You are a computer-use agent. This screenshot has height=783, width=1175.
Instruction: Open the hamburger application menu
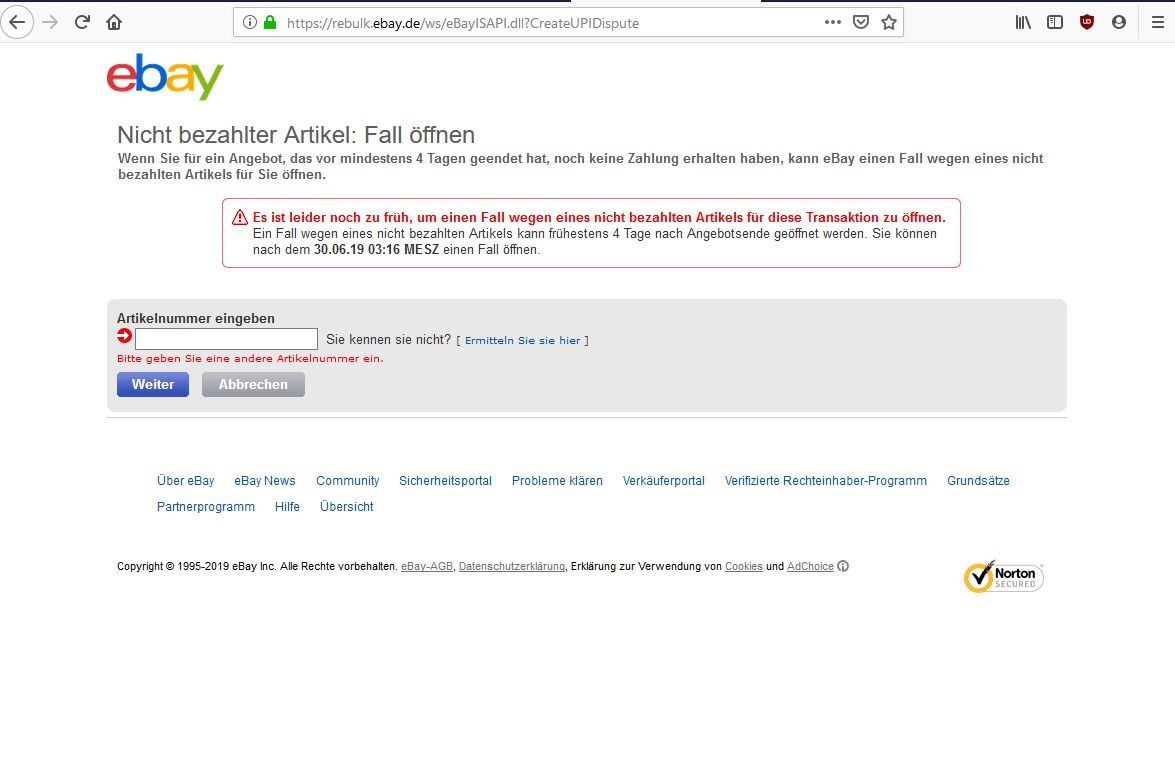click(x=1158, y=22)
